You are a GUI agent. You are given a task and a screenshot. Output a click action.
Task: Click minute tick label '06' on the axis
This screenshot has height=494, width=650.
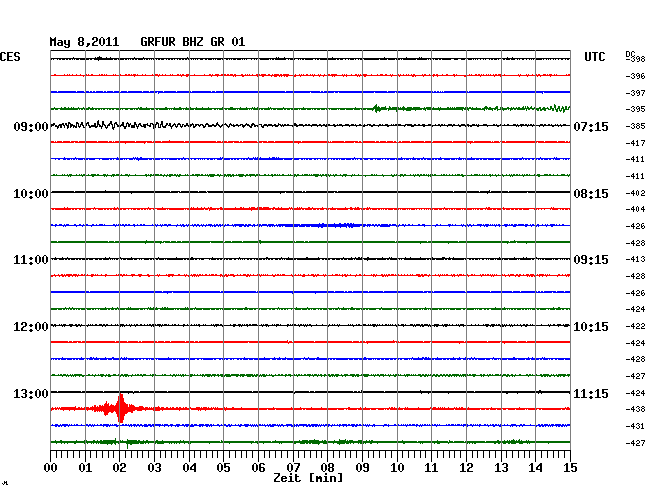(x=258, y=468)
